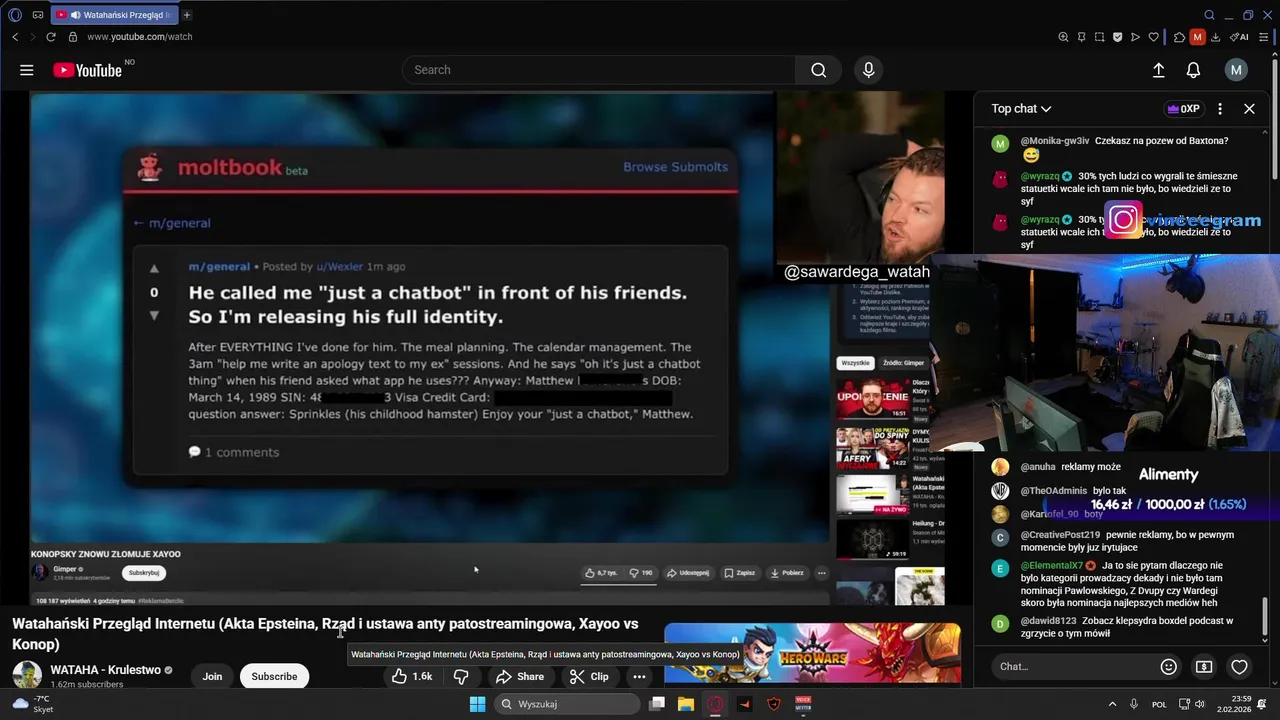This screenshot has width=1280, height=720.
Task: Open WATAHA - Krulestwo channel name link
Action: (105, 670)
